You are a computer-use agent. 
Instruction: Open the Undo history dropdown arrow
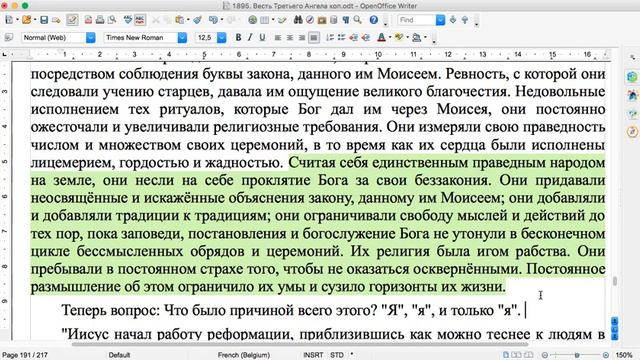point(221,20)
